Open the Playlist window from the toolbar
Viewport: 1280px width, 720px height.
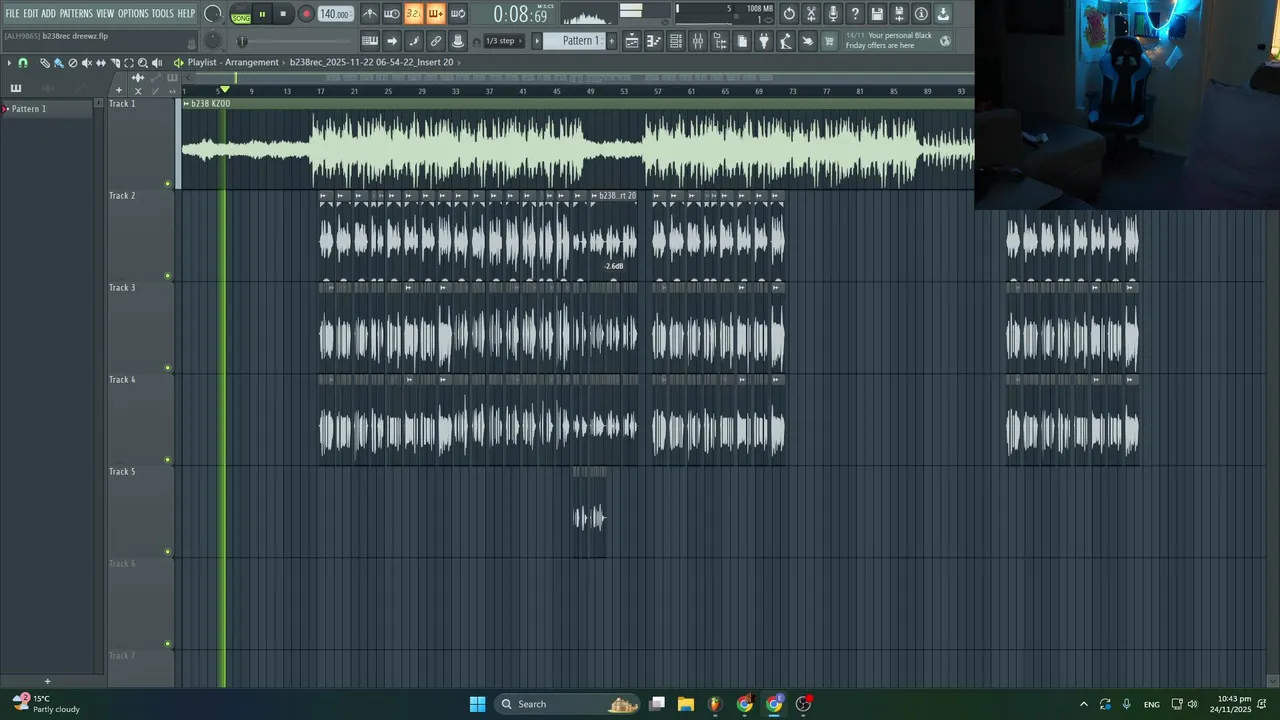coord(632,41)
